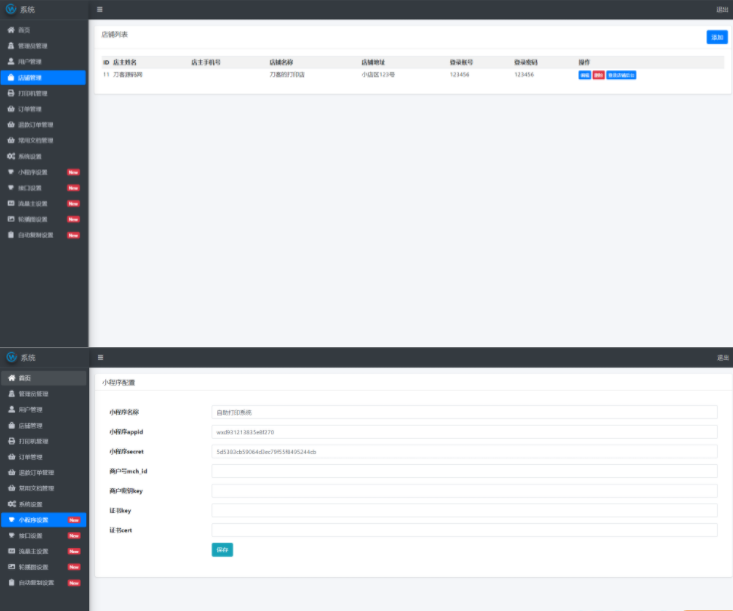Click 流量主设置 icon in 小程序配置 window
The width and height of the screenshot is (733, 611).
tap(12, 551)
